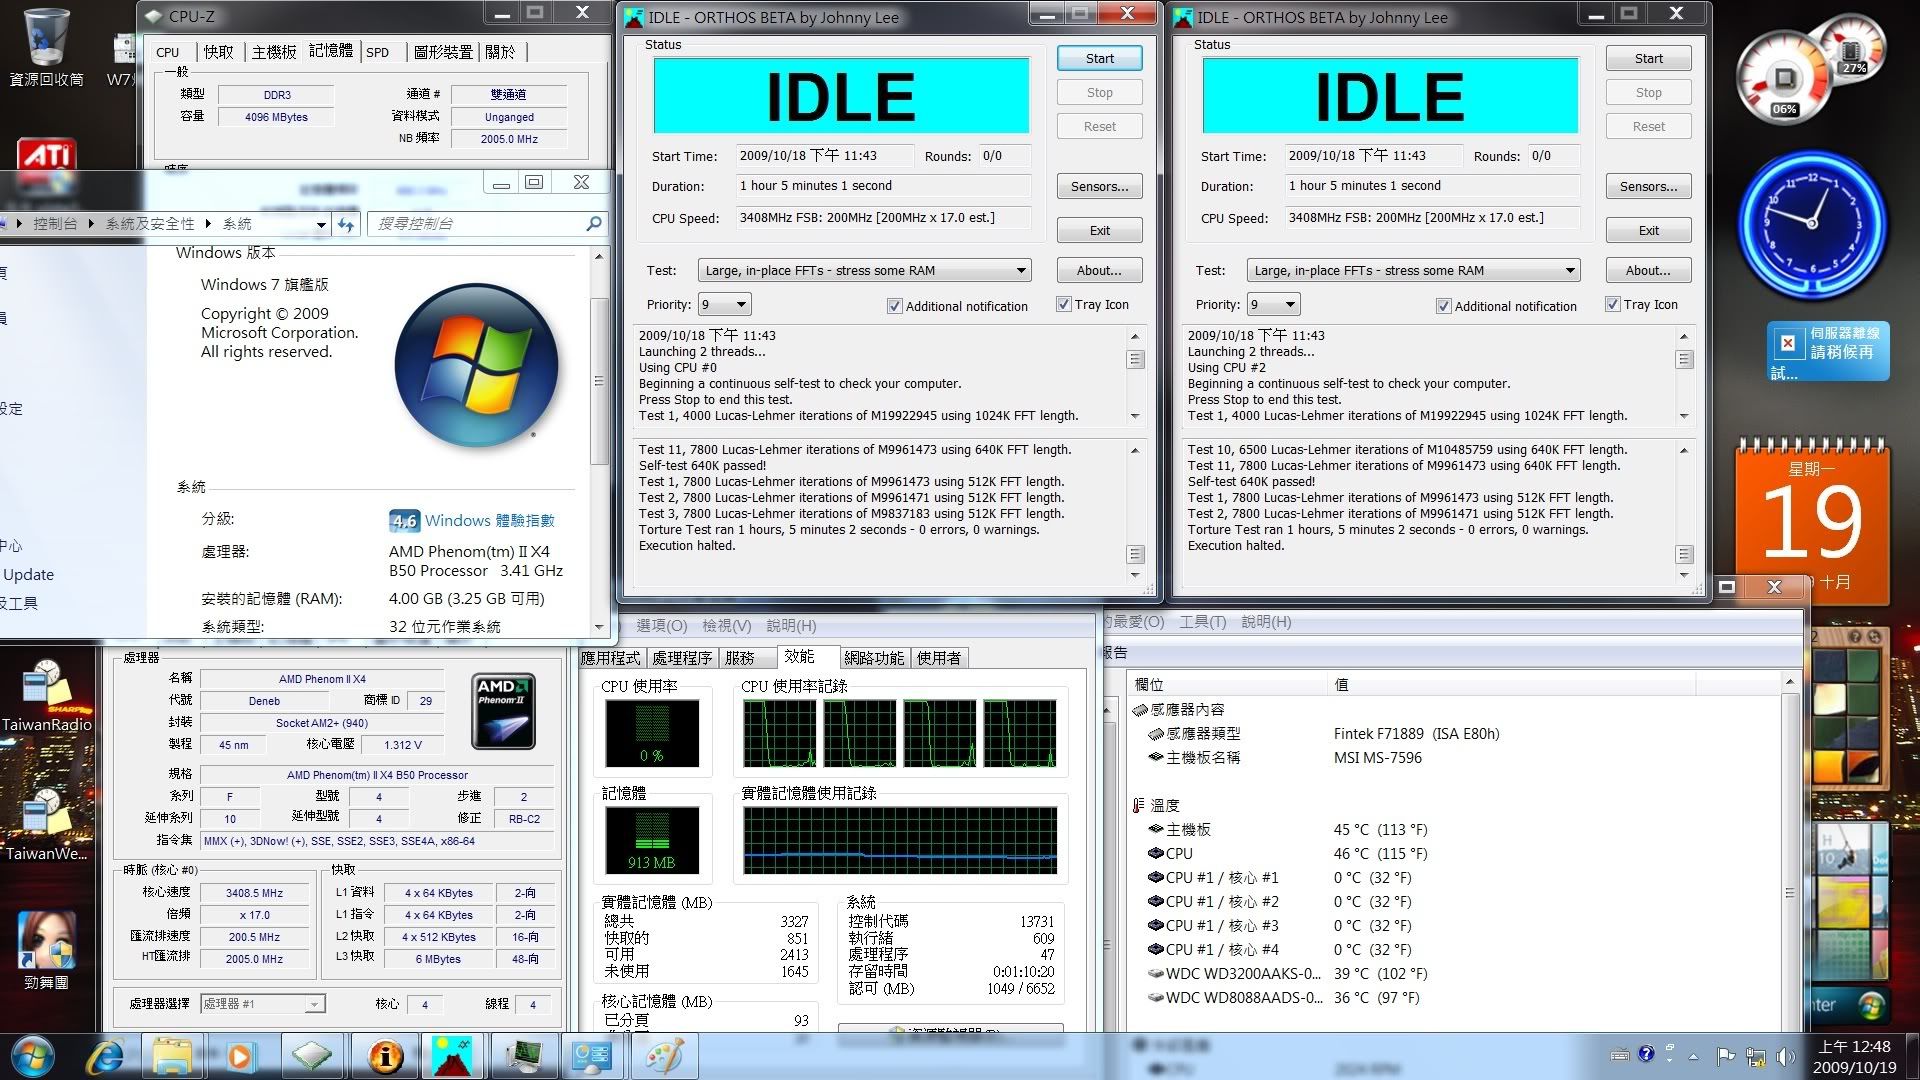Open the ATI icon on the desktop
Viewport: 1920px width, 1080px height.
click(46, 155)
